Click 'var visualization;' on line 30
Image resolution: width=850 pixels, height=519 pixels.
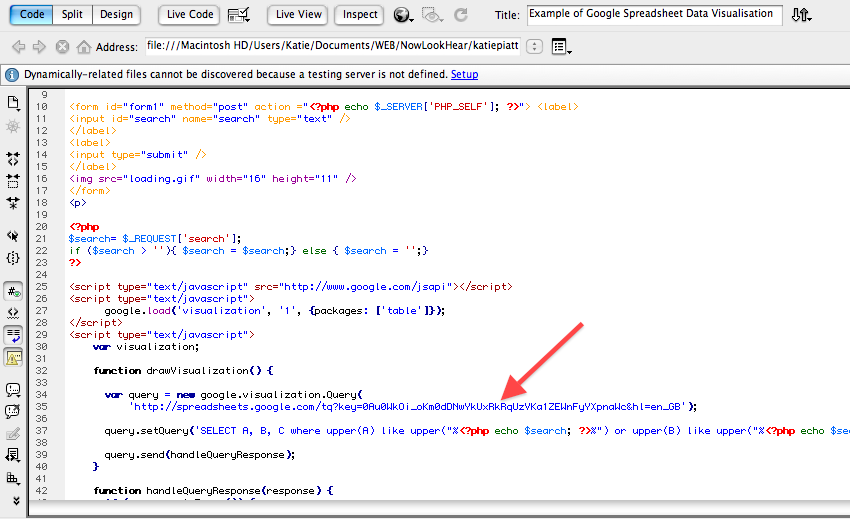[x=146, y=347]
